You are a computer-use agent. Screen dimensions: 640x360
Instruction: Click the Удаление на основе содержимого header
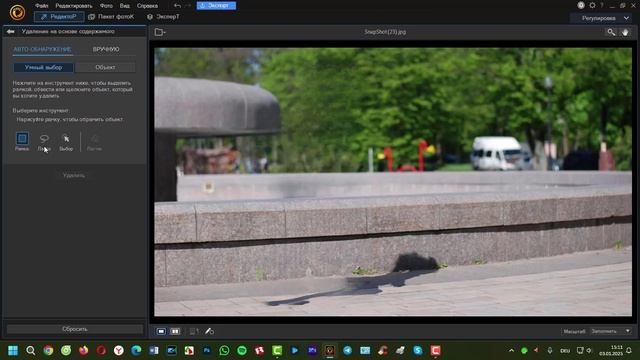click(68, 31)
